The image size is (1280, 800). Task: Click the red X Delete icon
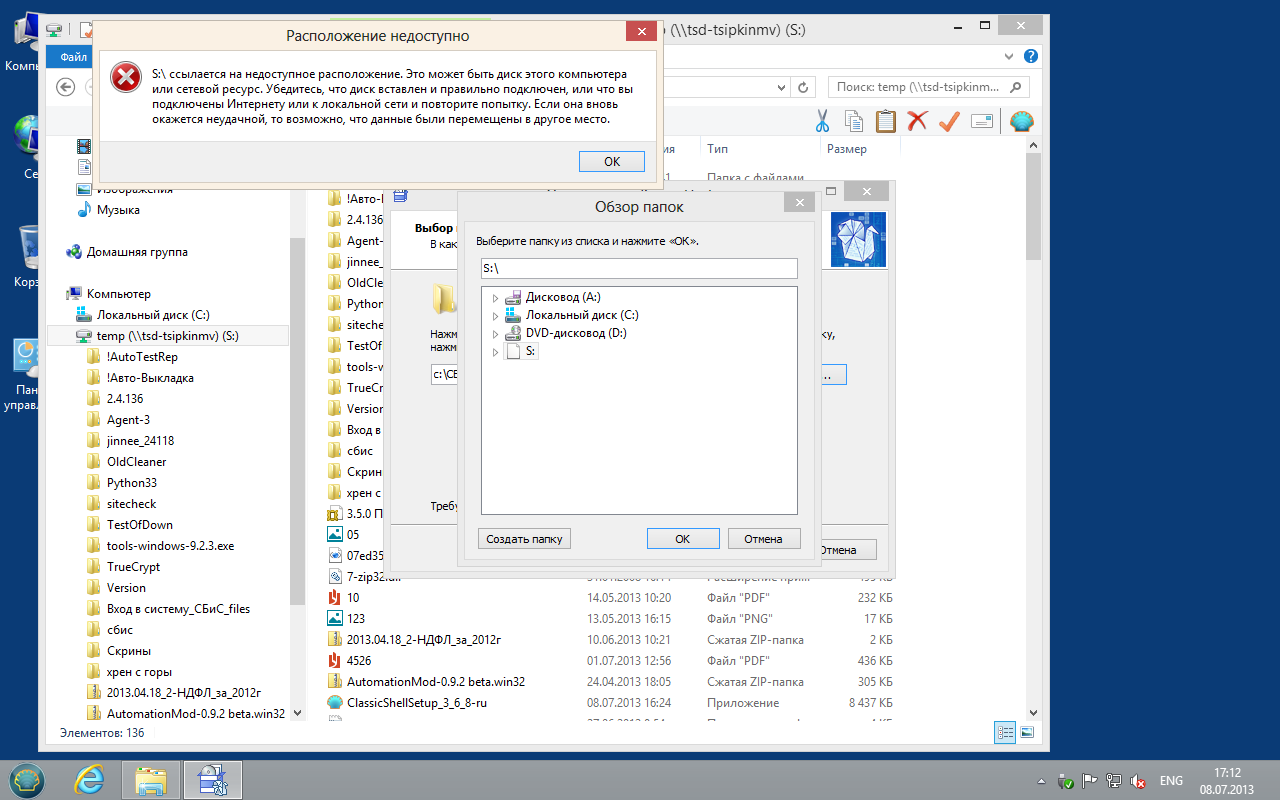(917, 121)
